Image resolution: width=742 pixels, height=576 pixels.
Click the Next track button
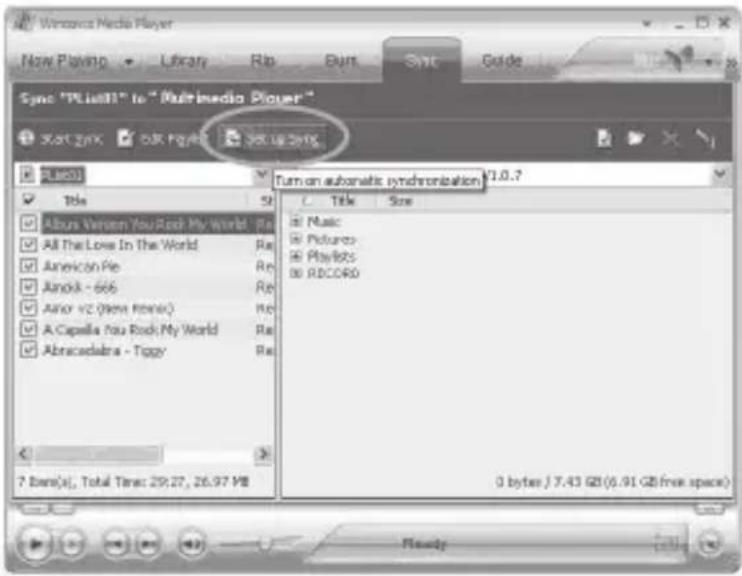(x=148, y=544)
